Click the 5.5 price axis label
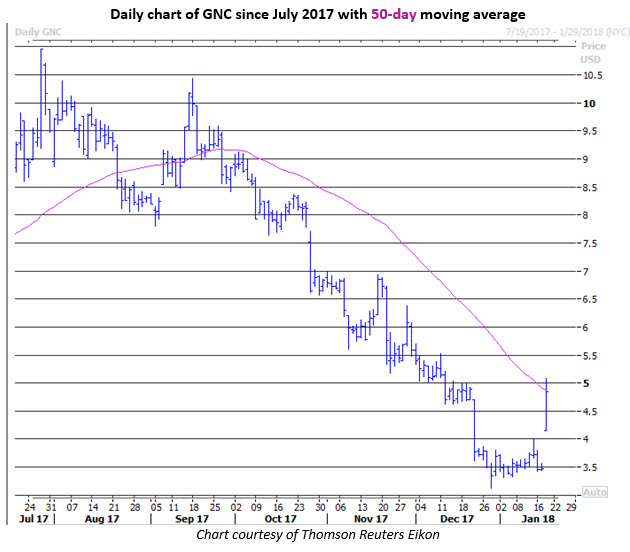The image size is (630, 552). [x=590, y=356]
